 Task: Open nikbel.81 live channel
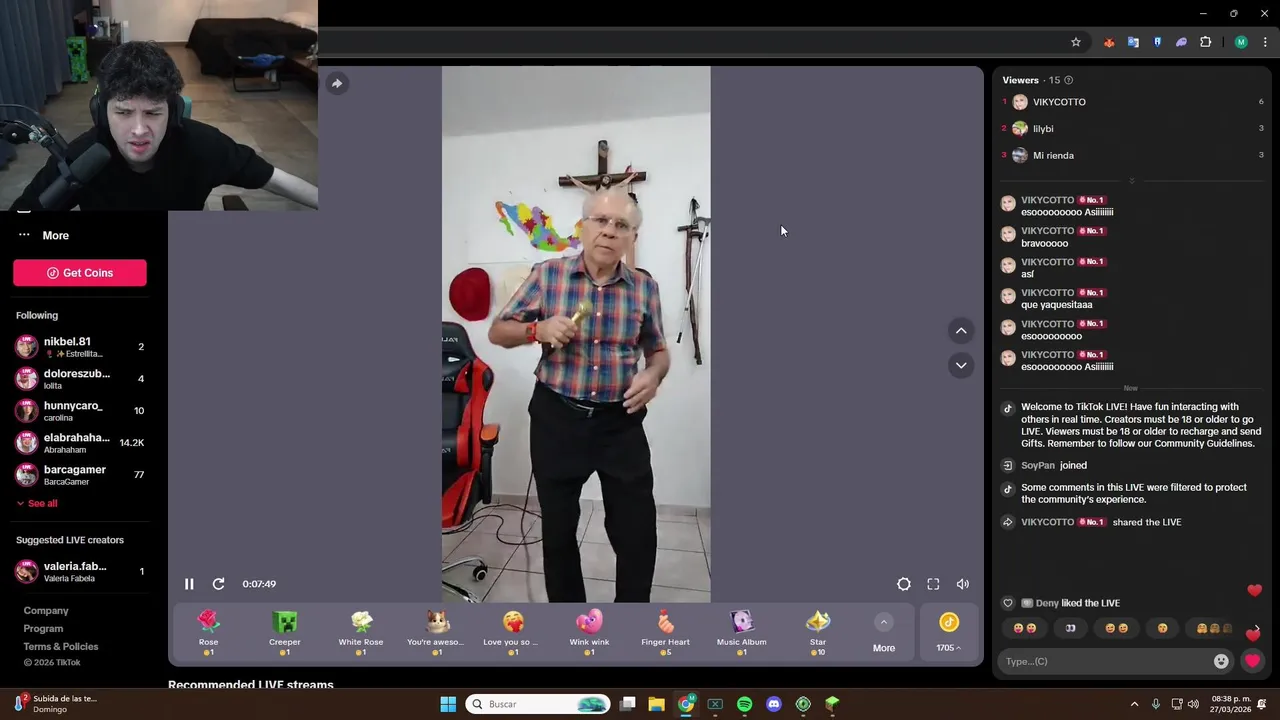pos(80,347)
